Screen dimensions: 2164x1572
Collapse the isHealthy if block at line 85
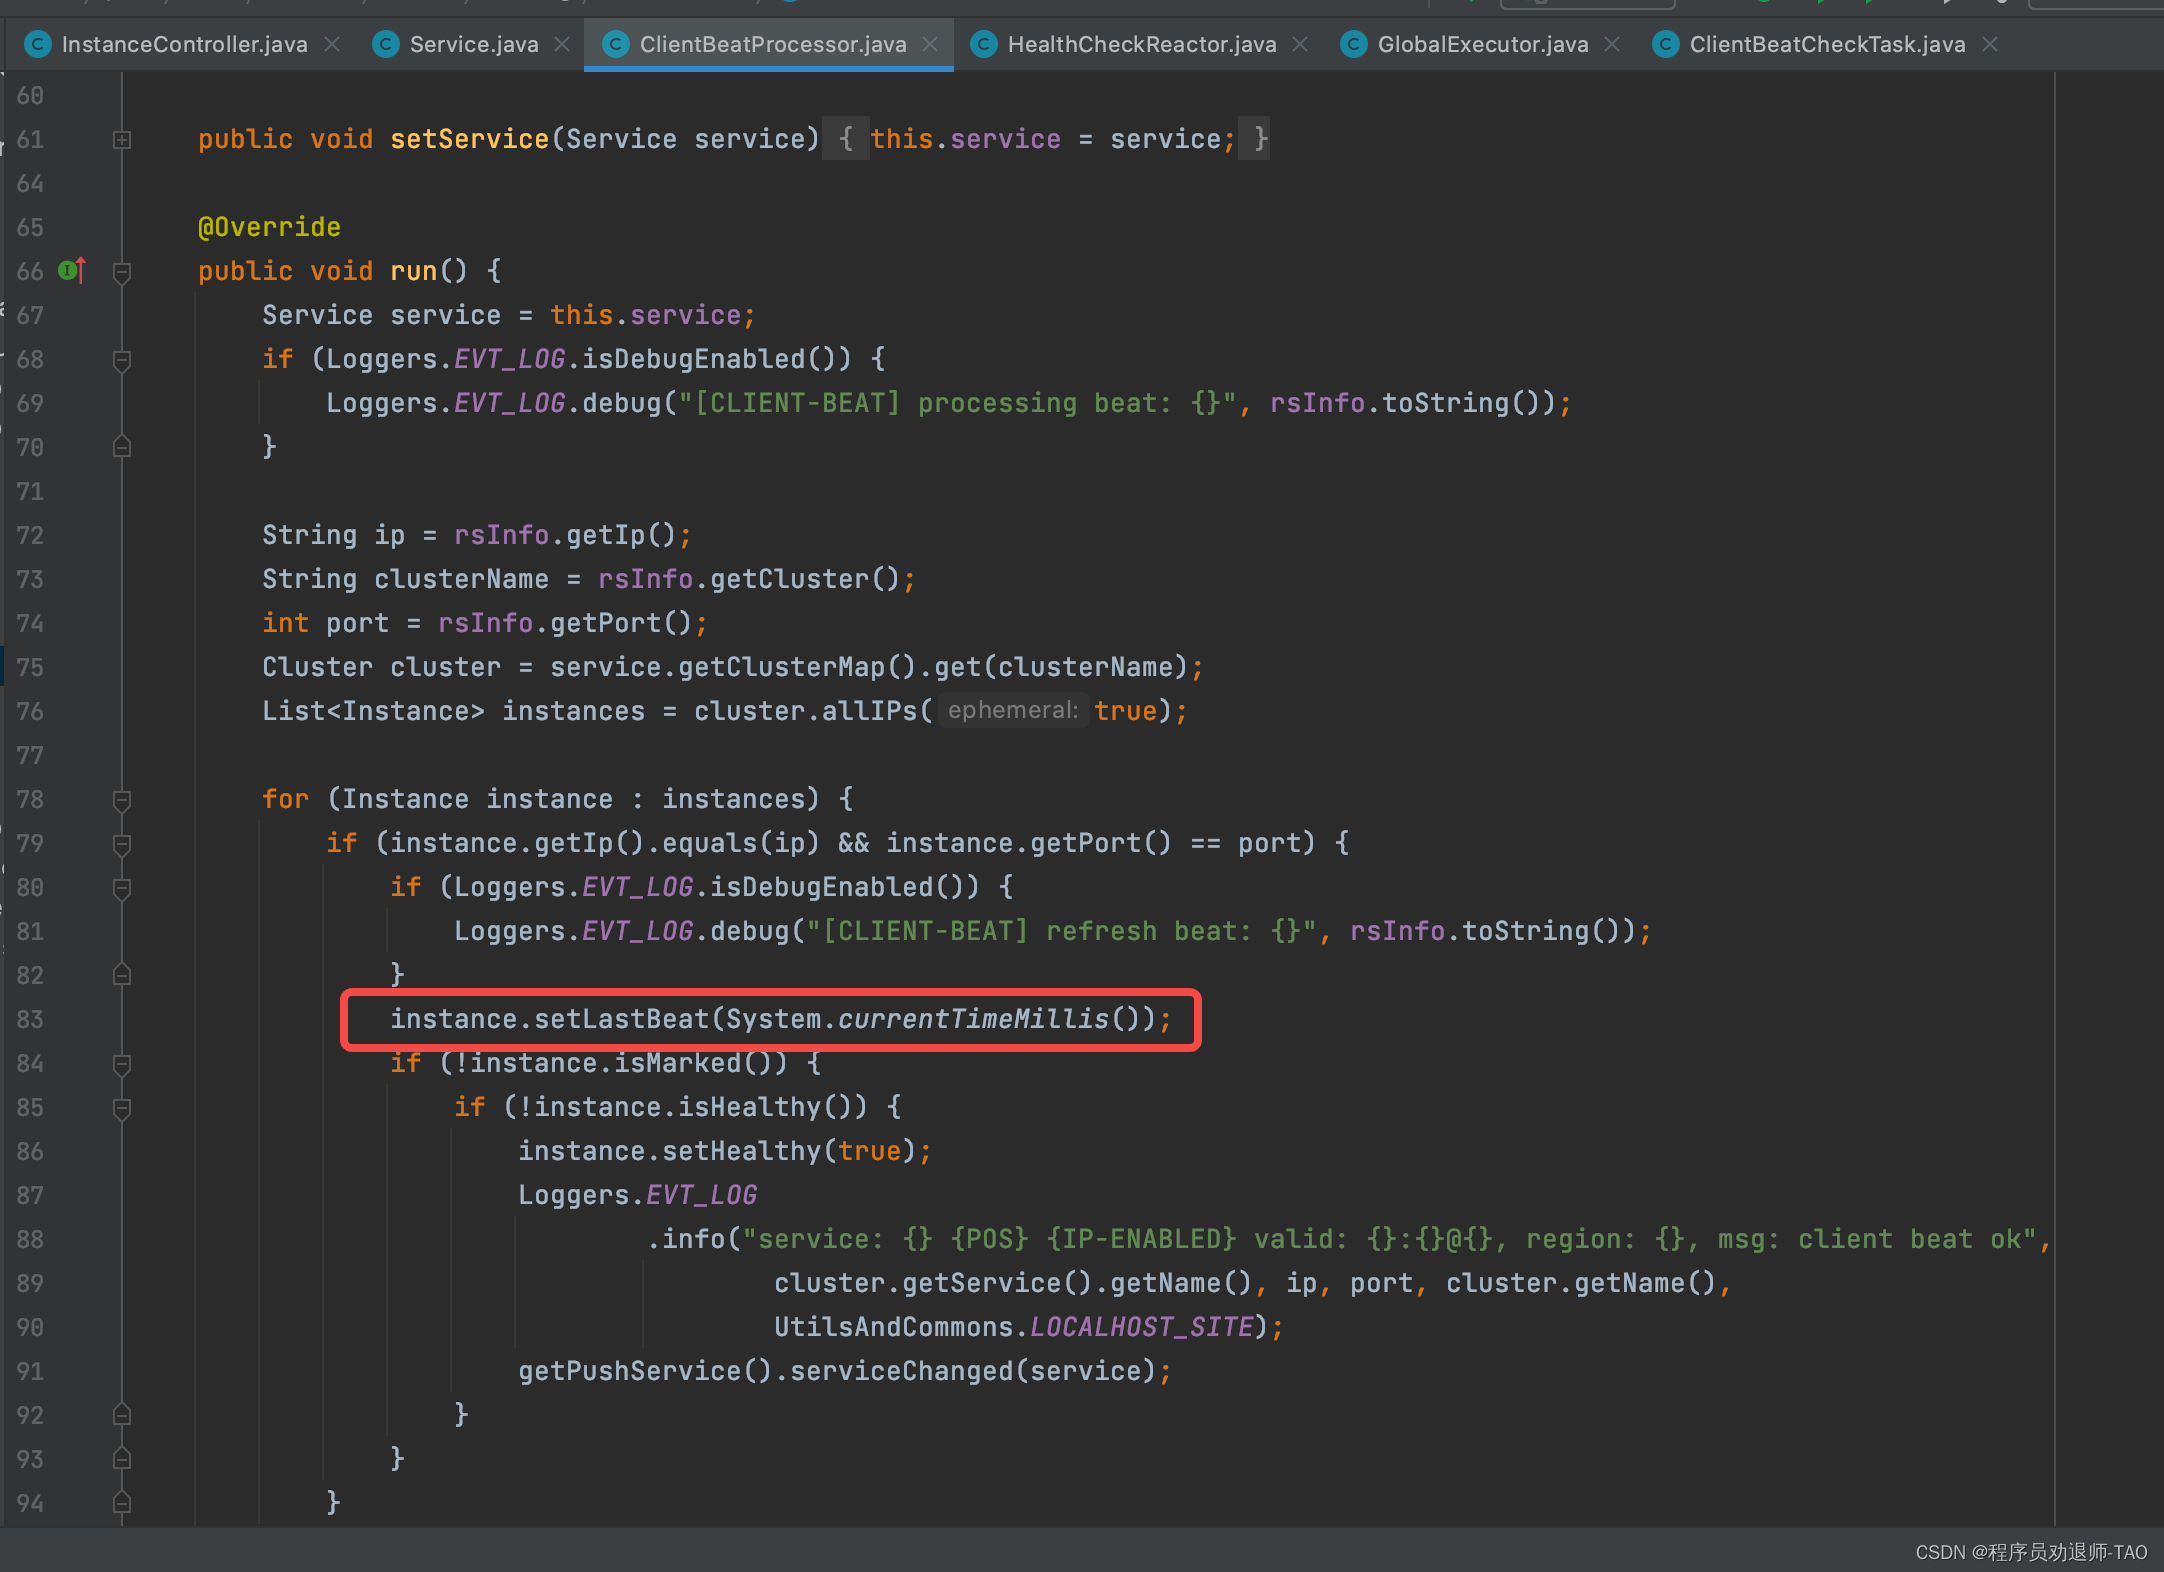click(x=122, y=1108)
